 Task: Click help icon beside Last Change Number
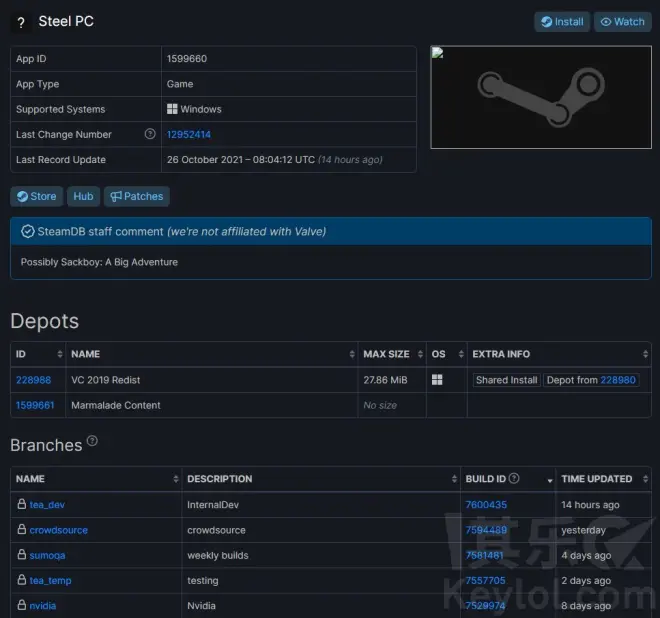click(x=150, y=134)
